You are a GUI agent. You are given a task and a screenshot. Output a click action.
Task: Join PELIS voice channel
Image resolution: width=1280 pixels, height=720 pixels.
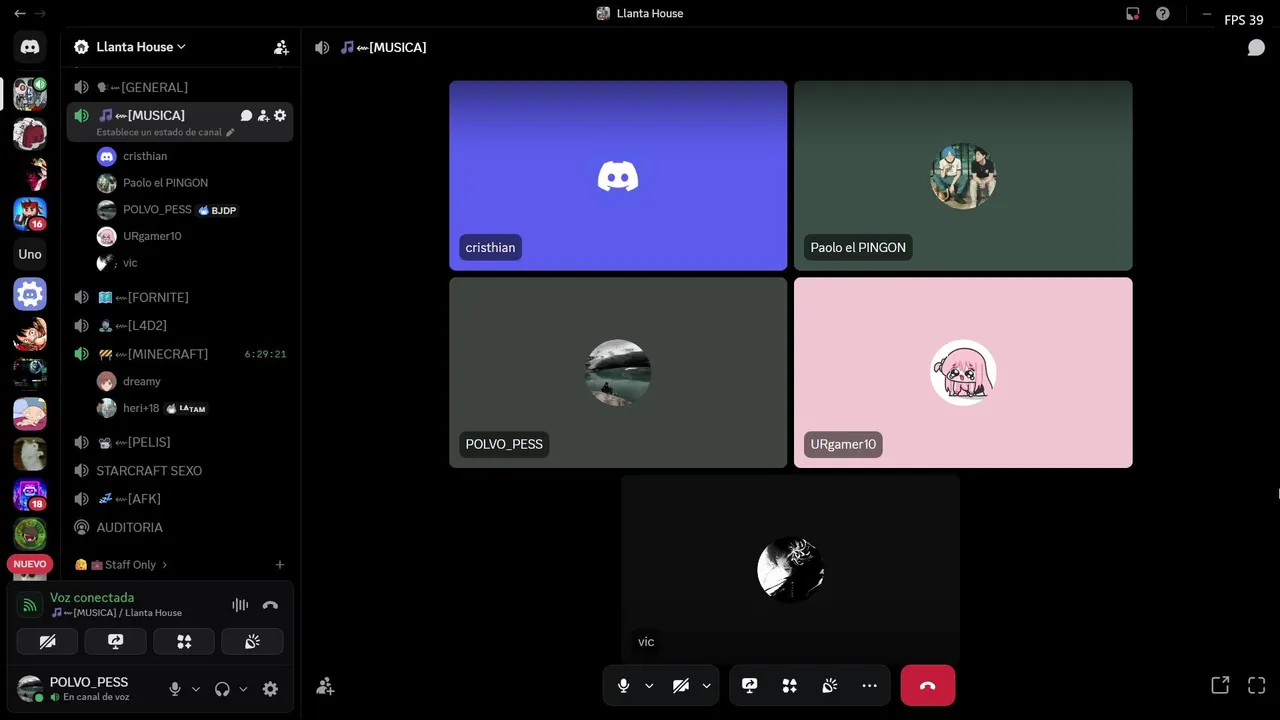[x=180, y=442]
